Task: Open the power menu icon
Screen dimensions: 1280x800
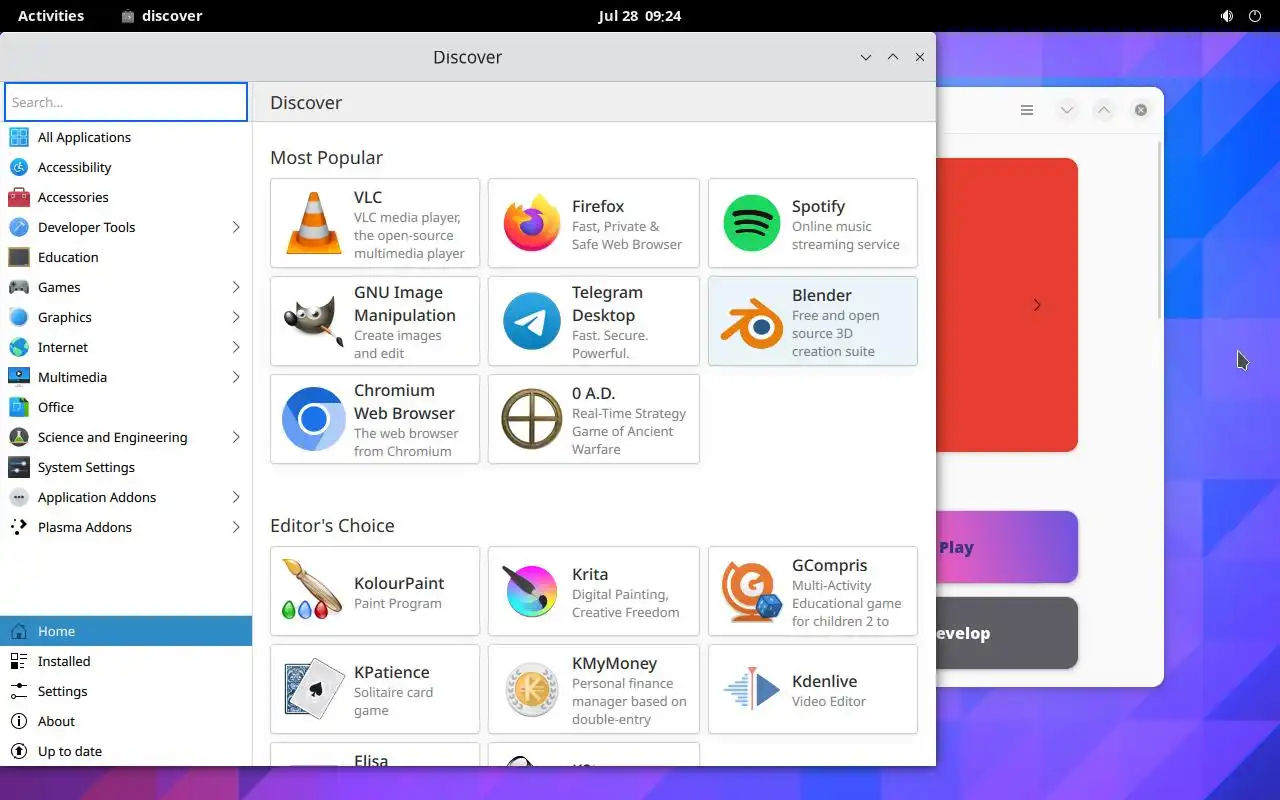Action: 1255,16
